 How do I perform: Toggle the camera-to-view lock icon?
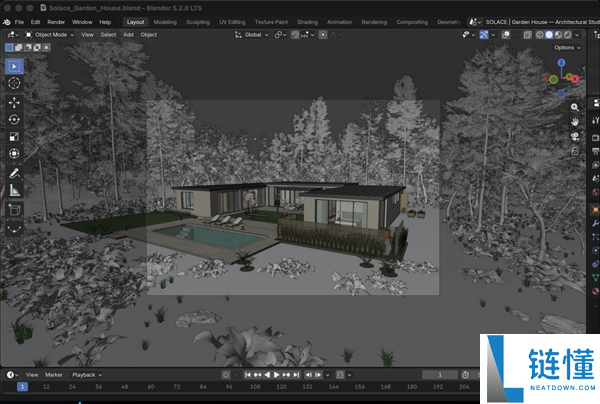click(574, 151)
